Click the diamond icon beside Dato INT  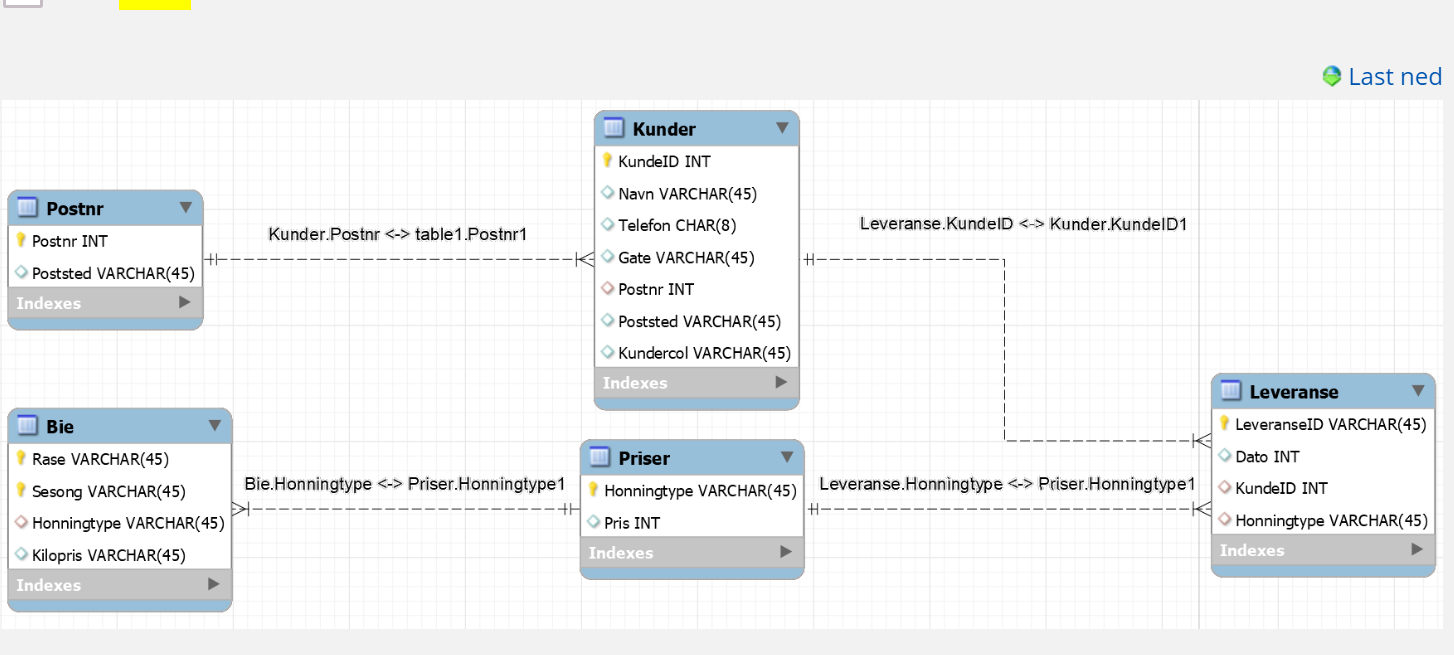point(1224,456)
